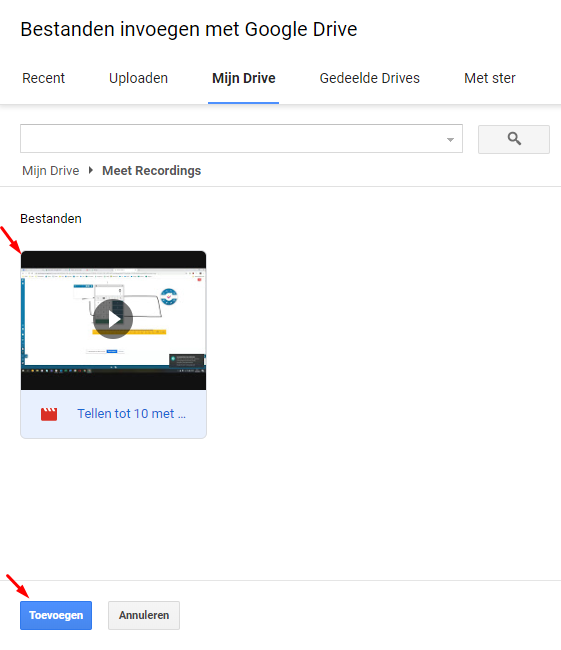
Task: Expand the breadcrumb arrow after Mijn Drive
Action: click(91, 170)
